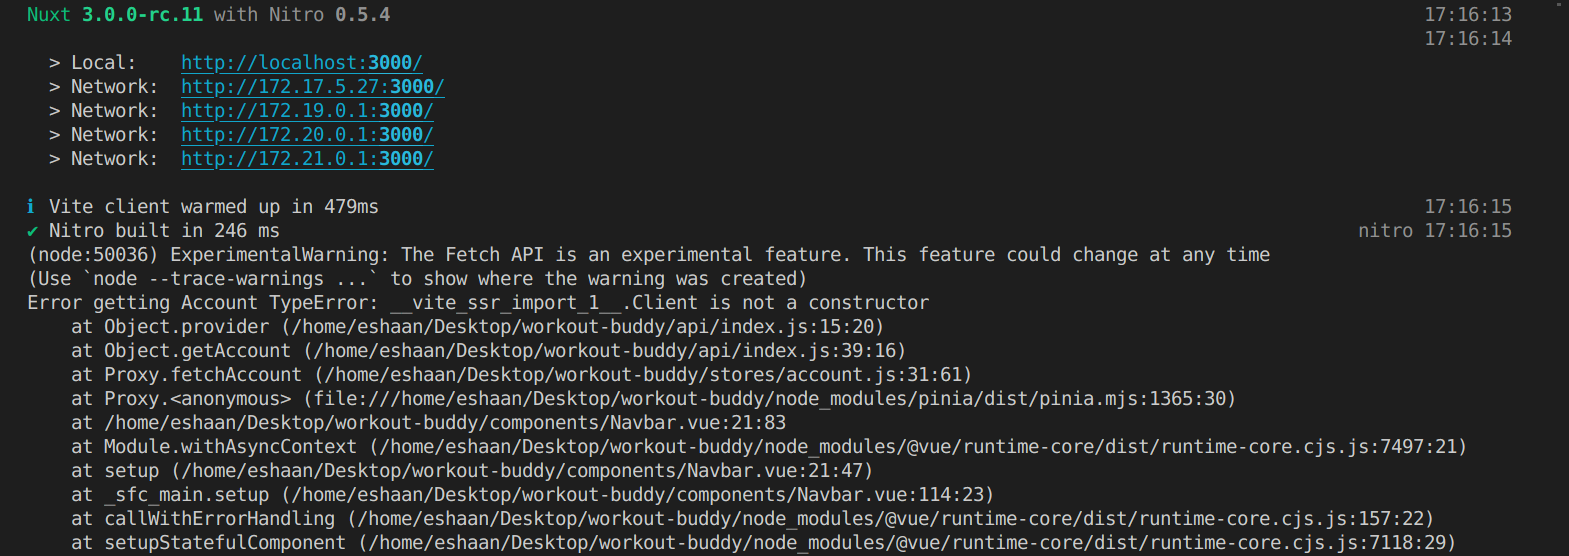Open the 172.19.0.1:3000 network link
1569x556 pixels.
pos(307,111)
